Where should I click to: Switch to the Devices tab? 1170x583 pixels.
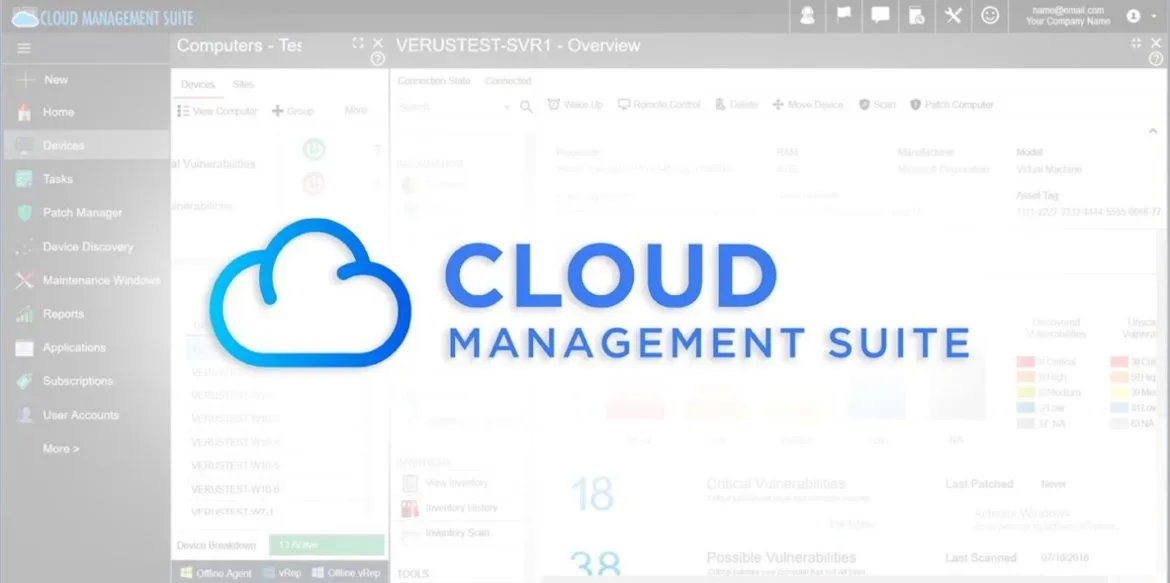pyautogui.click(x=198, y=84)
